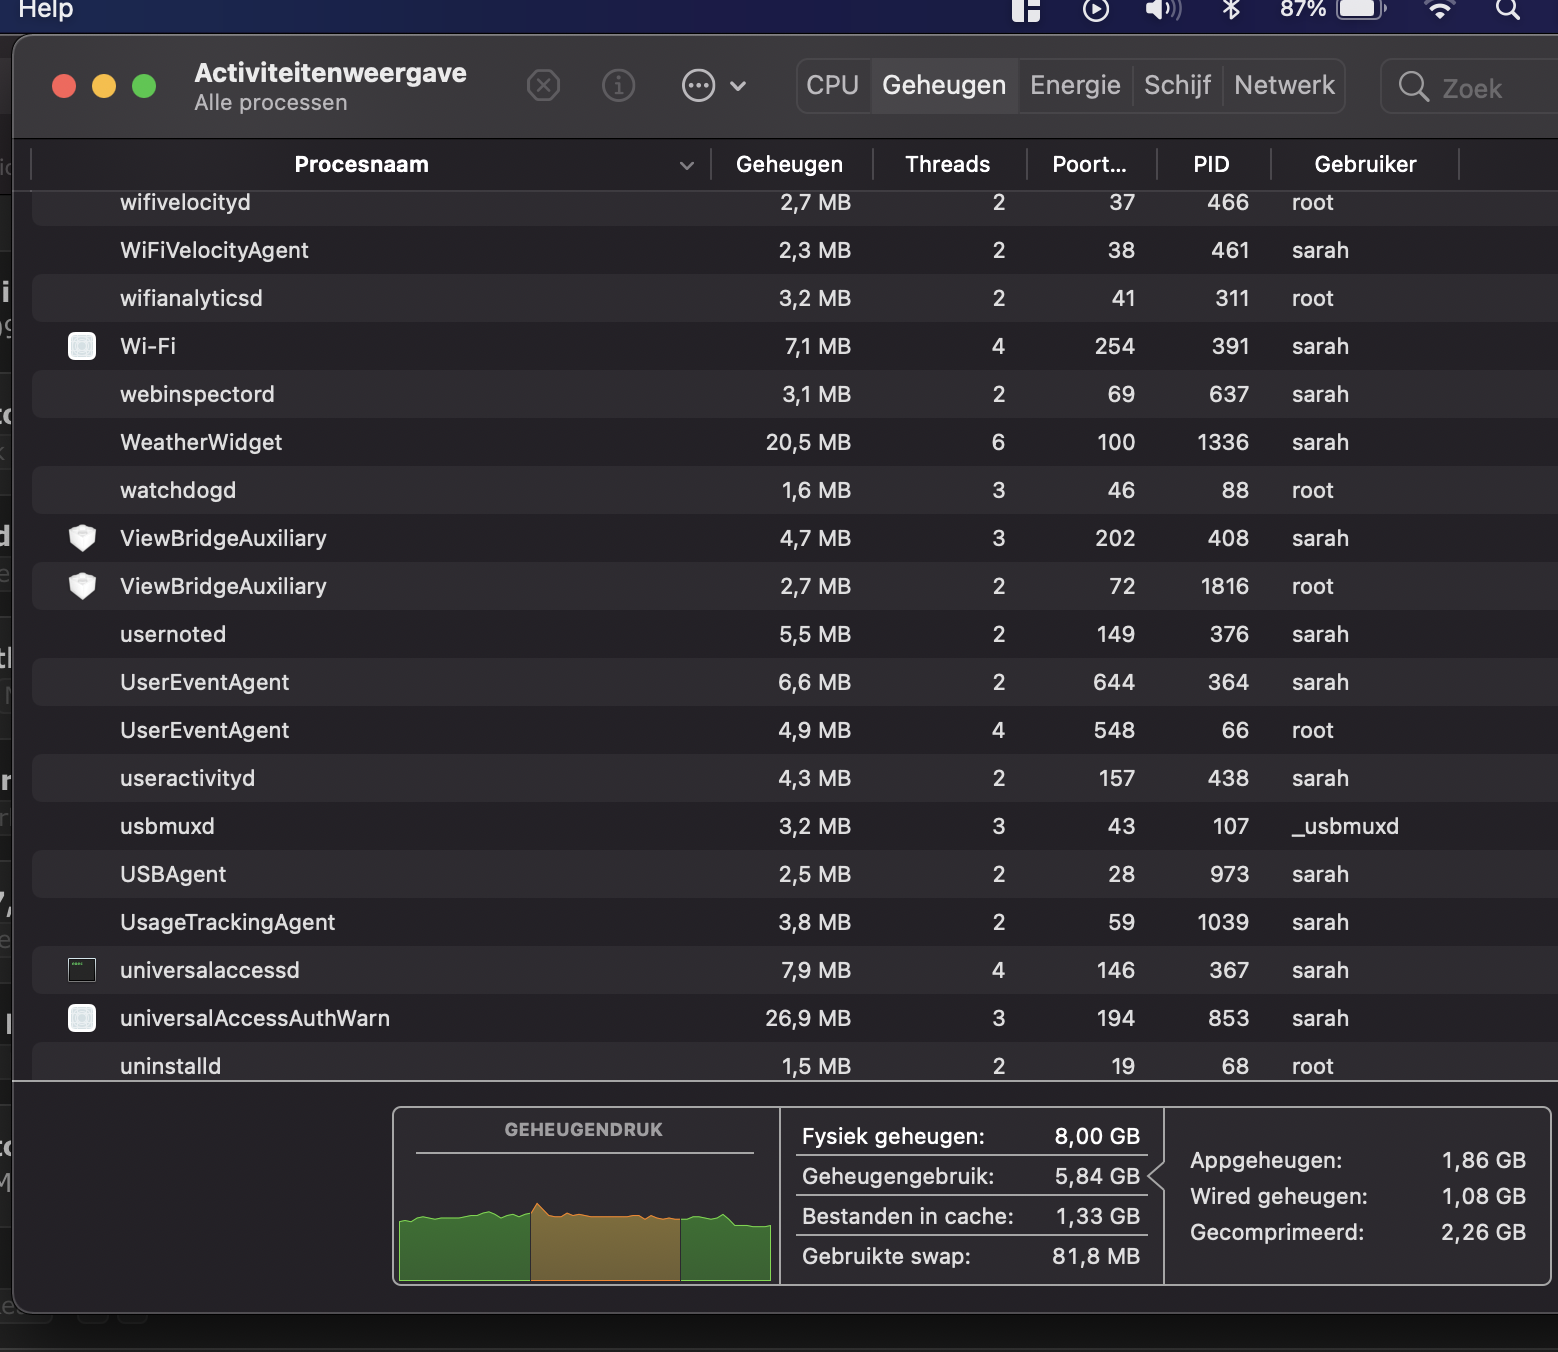Image resolution: width=1558 pixels, height=1352 pixels.
Task: Open the Bluetooth menu bar icon
Action: coord(1231,10)
